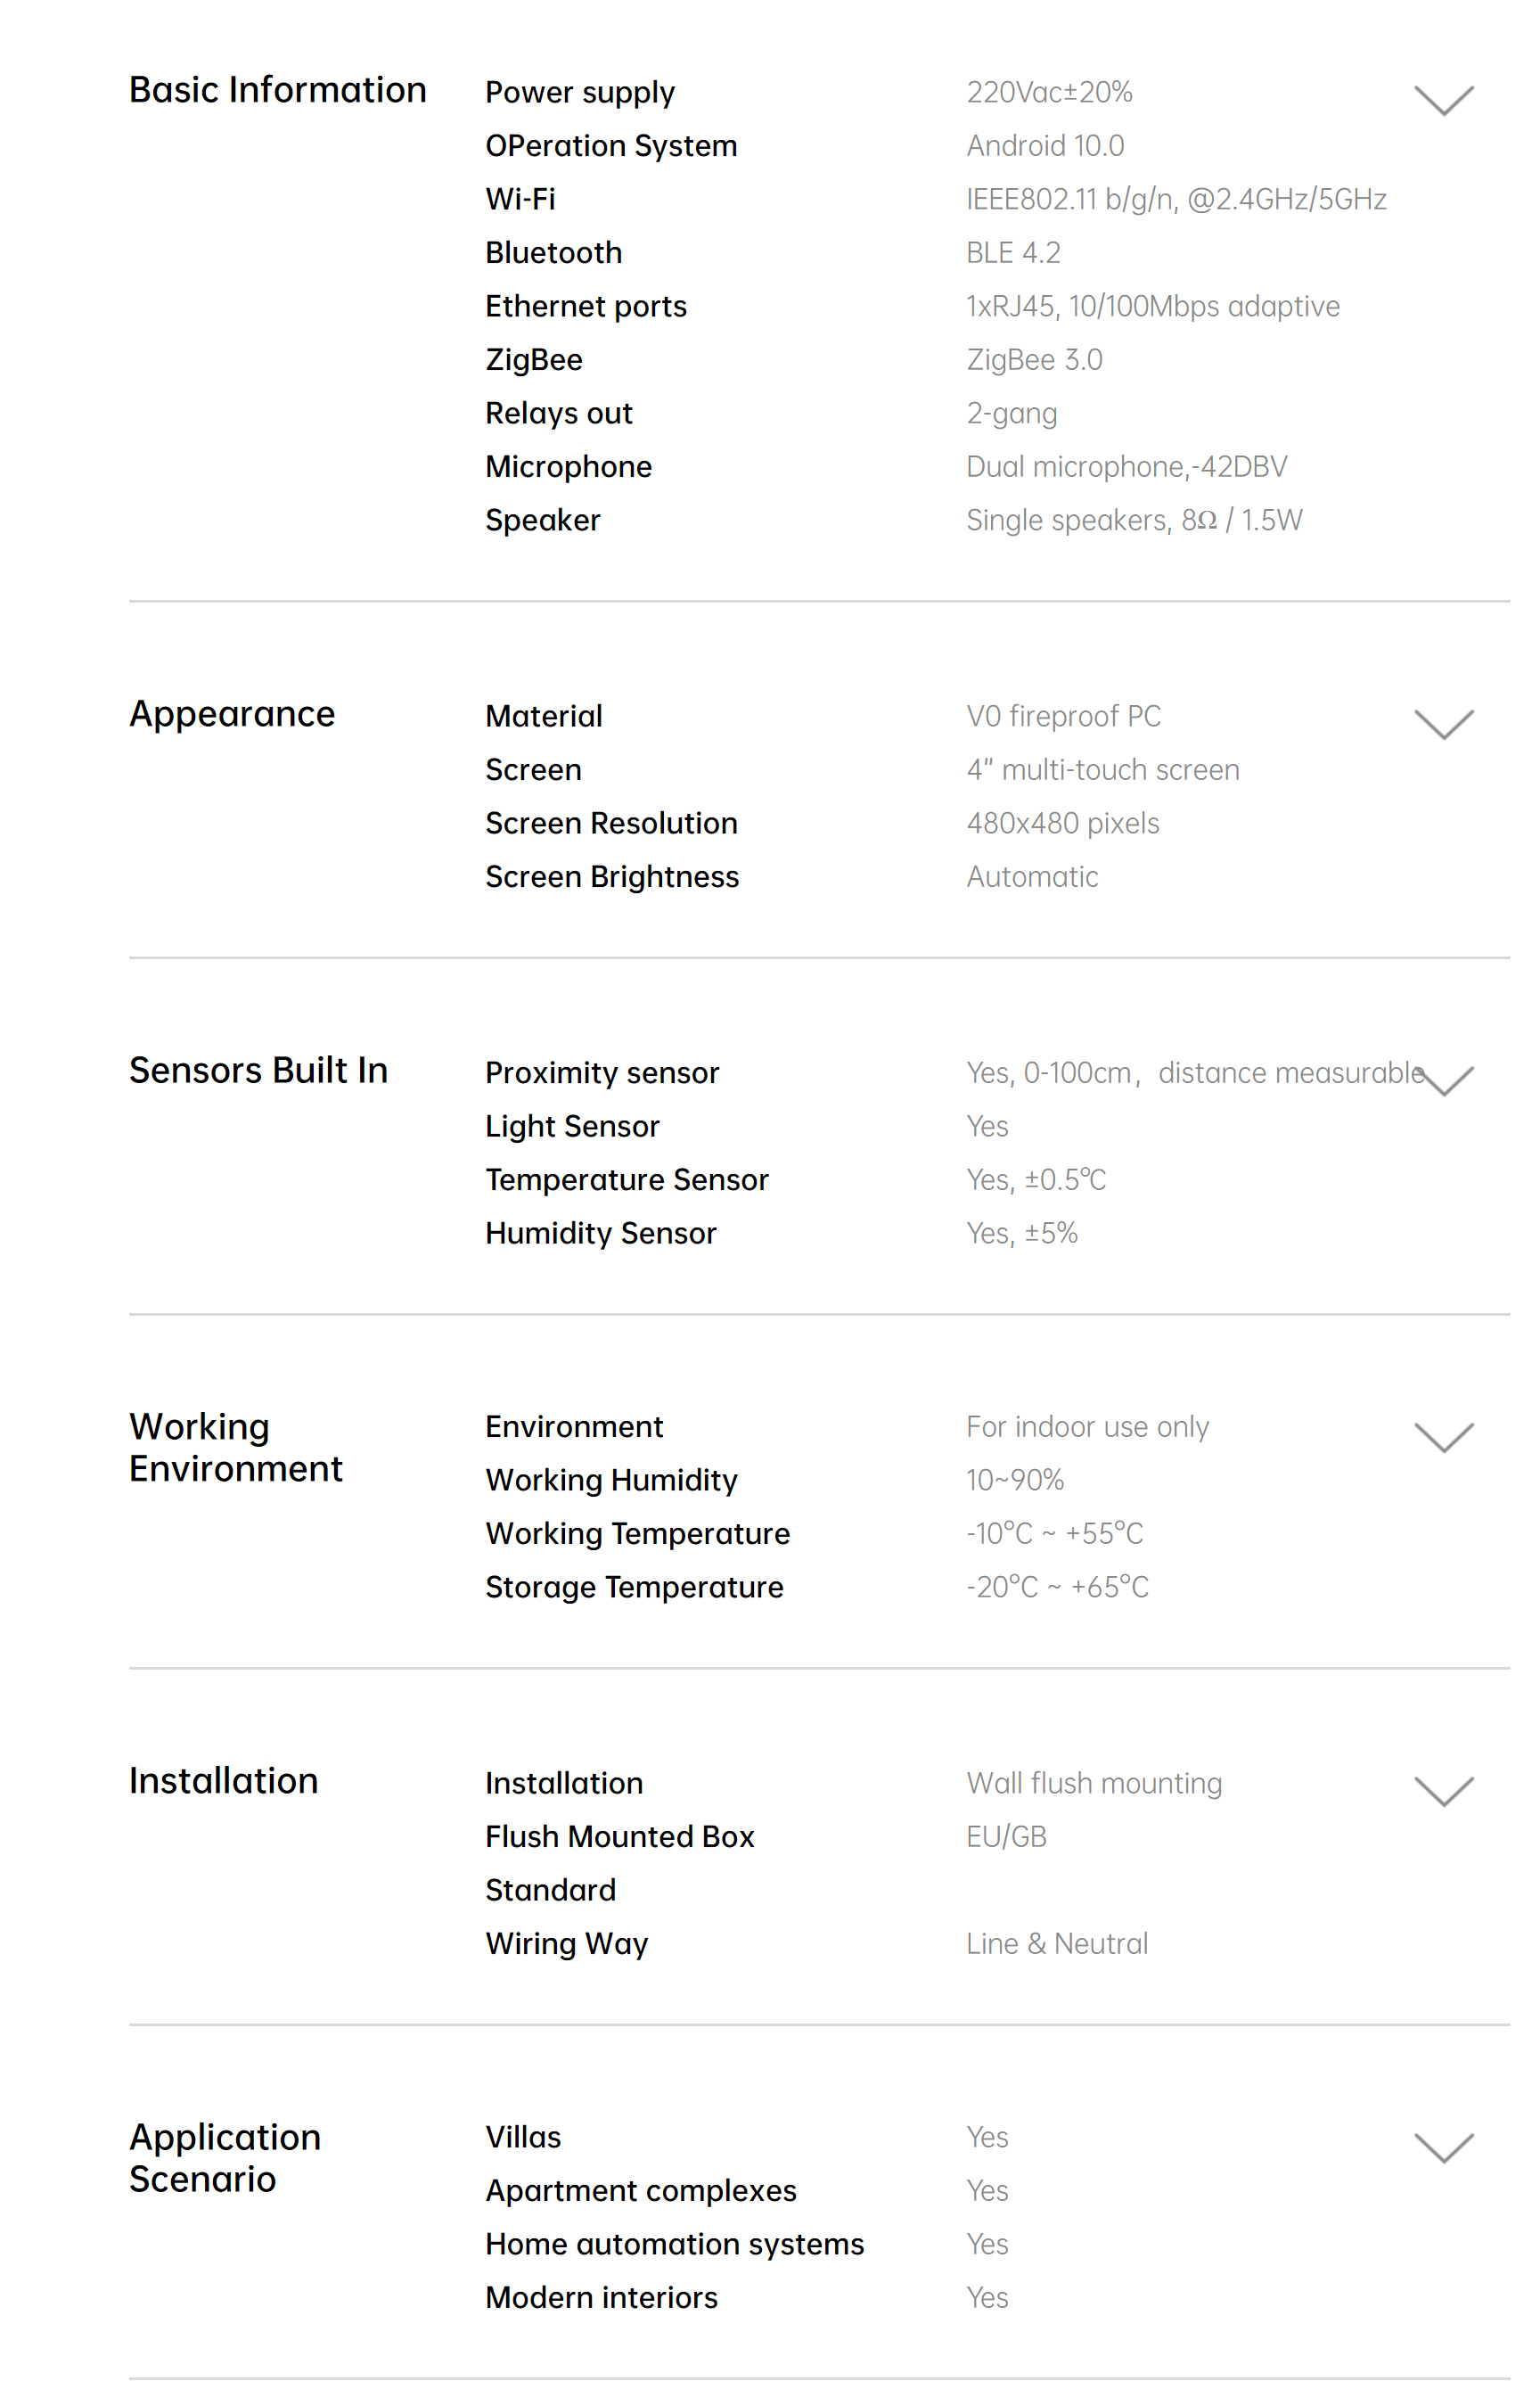Collapse the Appearance section chevron

click(x=1443, y=724)
